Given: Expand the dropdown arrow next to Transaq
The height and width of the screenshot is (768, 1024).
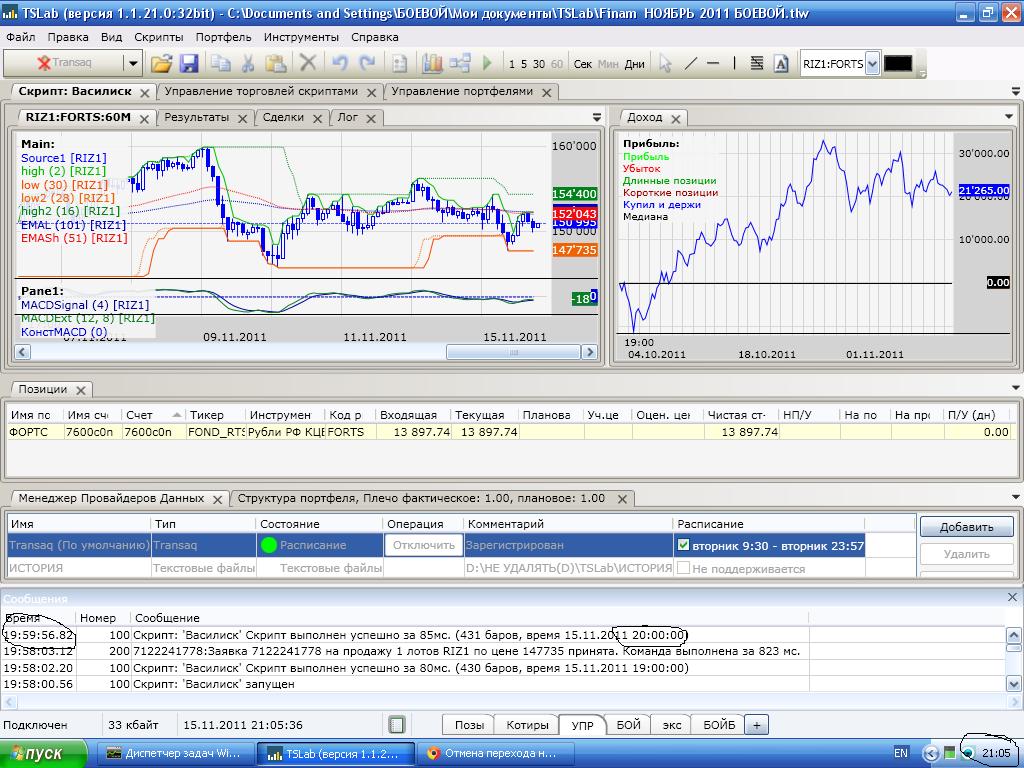Looking at the screenshot, I should pyautogui.click(x=132, y=63).
